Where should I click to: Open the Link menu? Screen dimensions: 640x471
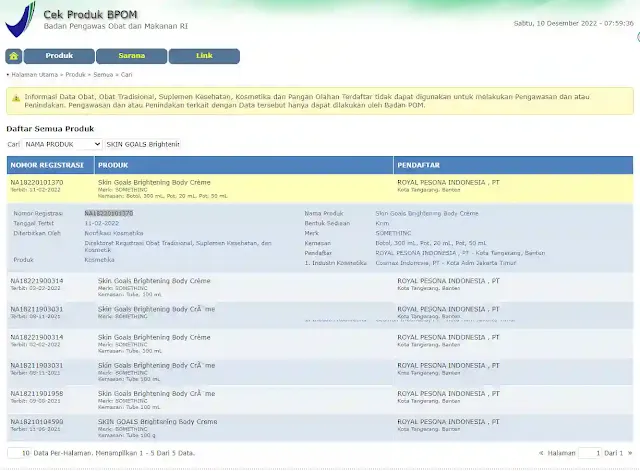(x=204, y=56)
